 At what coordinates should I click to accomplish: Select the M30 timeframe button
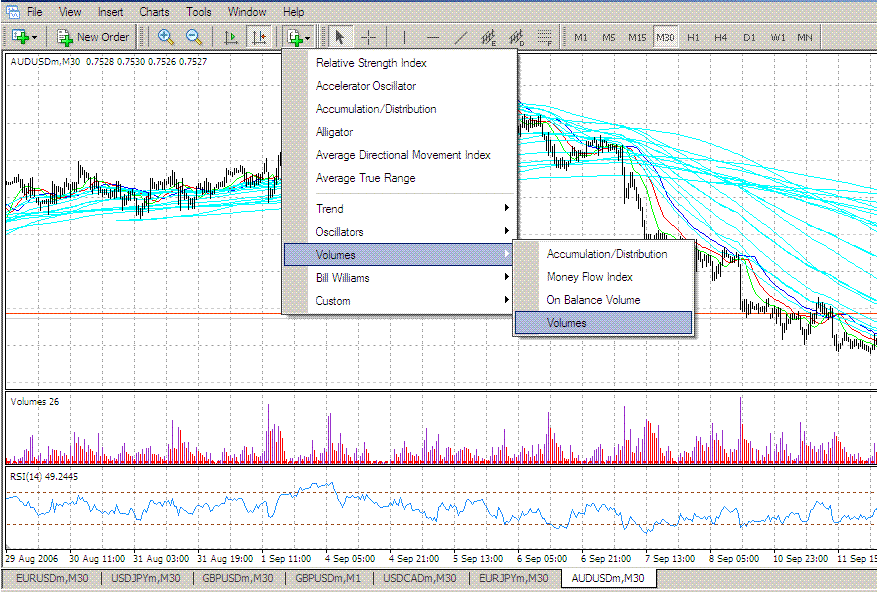[665, 37]
